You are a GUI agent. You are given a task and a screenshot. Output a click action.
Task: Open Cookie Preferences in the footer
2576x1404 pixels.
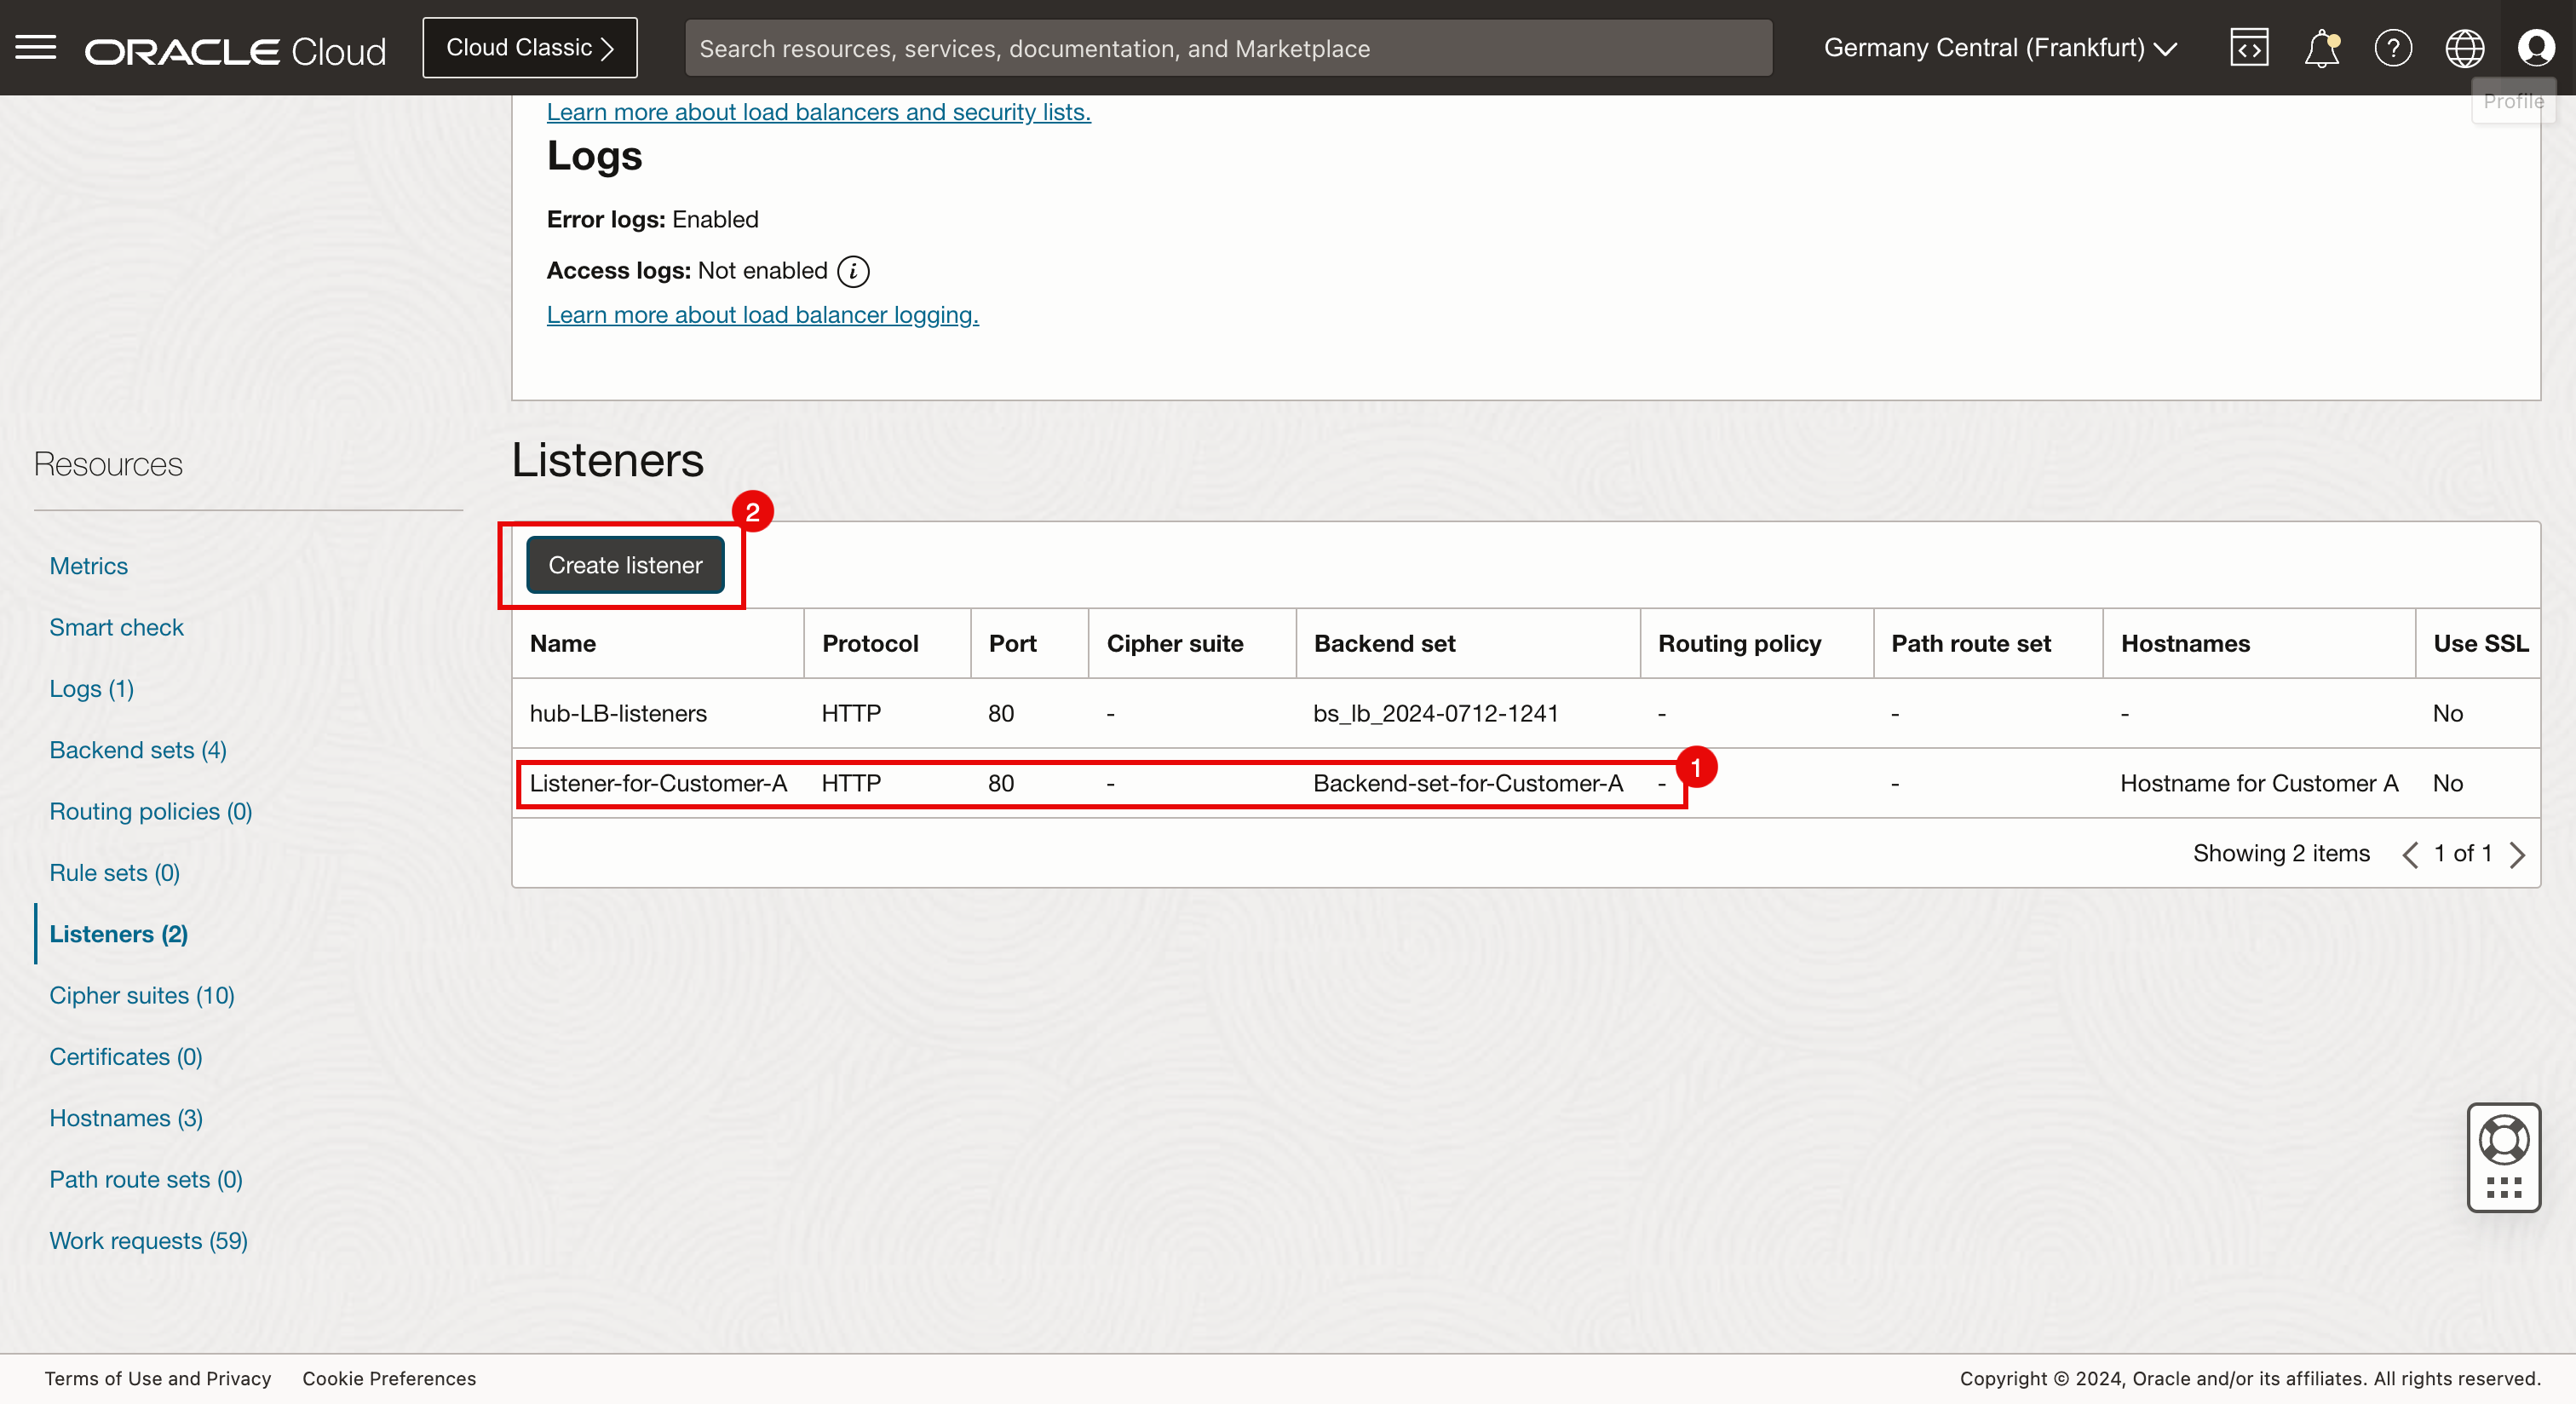389,1378
